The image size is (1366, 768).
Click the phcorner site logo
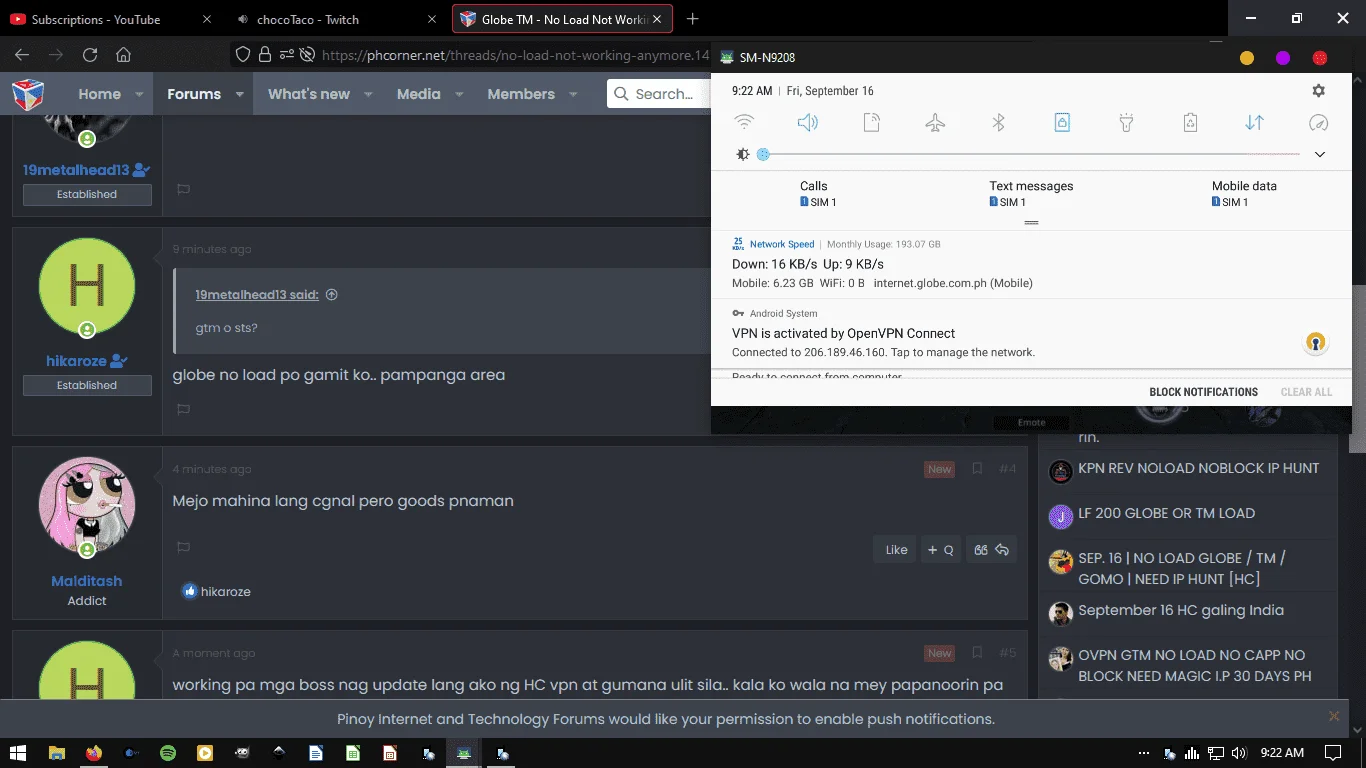pos(28,94)
